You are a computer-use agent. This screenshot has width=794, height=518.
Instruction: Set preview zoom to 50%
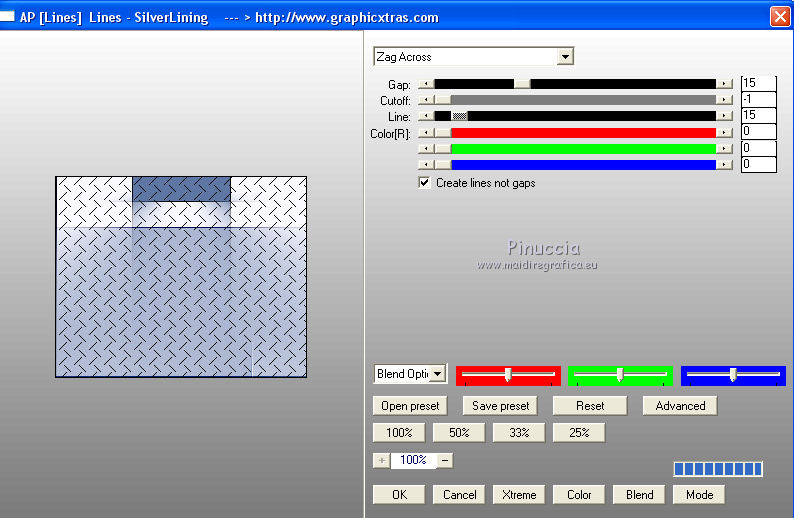(459, 432)
